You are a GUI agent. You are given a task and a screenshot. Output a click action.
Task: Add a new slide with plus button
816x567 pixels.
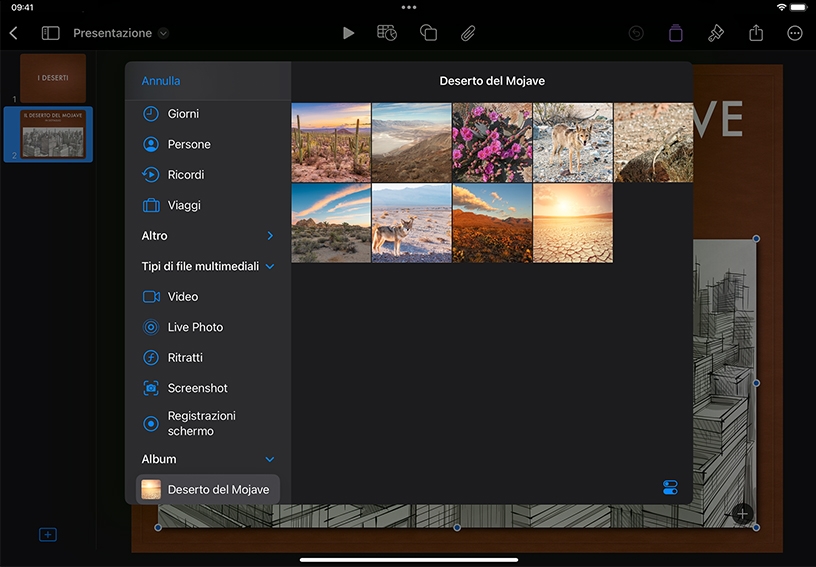48,534
